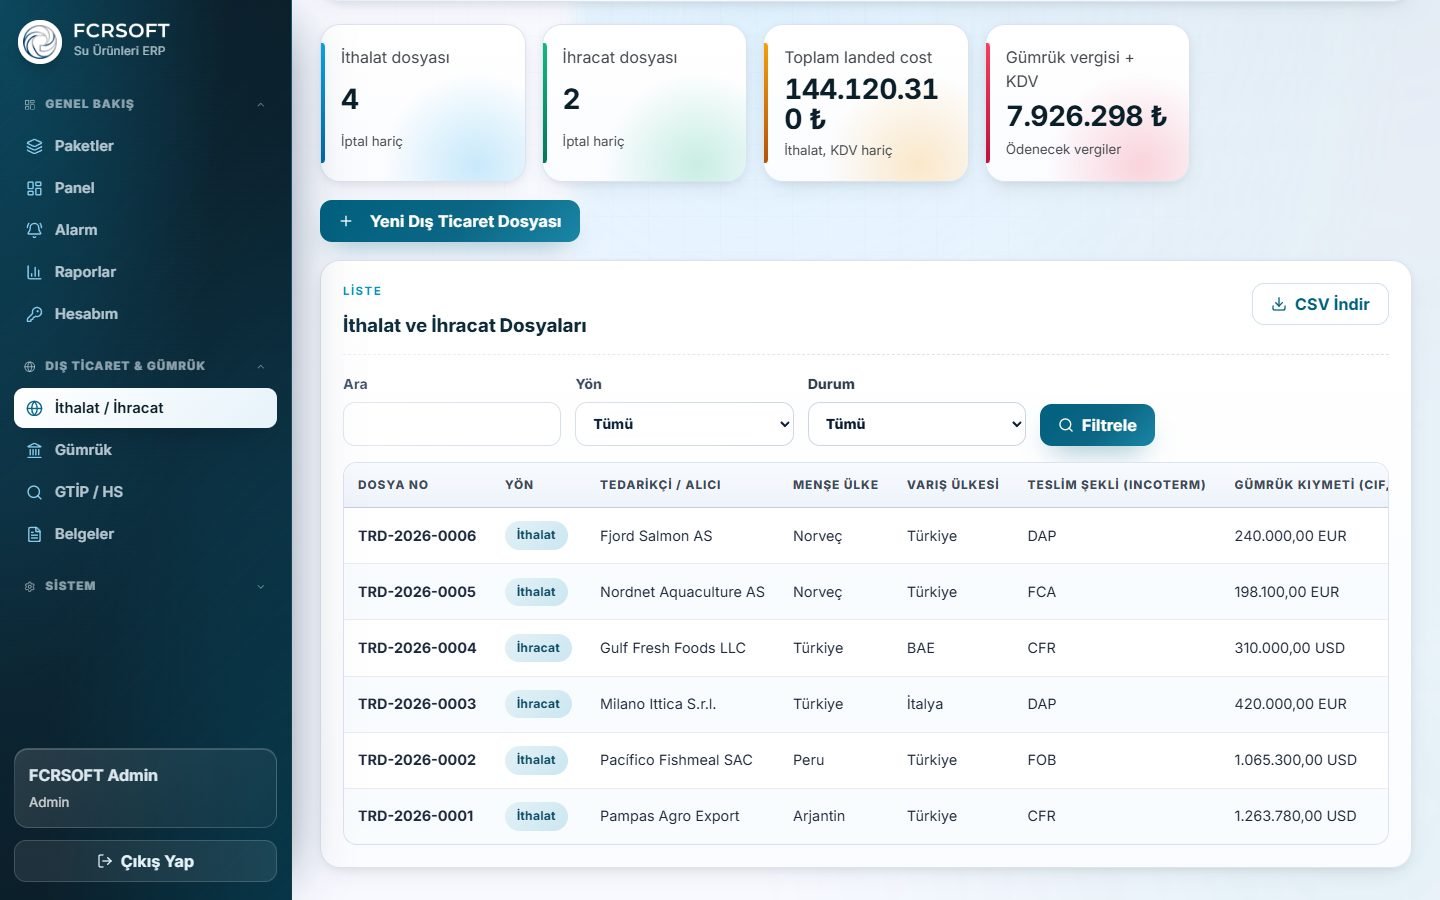Click the Alarm bell icon
The image size is (1440, 900).
(35, 230)
